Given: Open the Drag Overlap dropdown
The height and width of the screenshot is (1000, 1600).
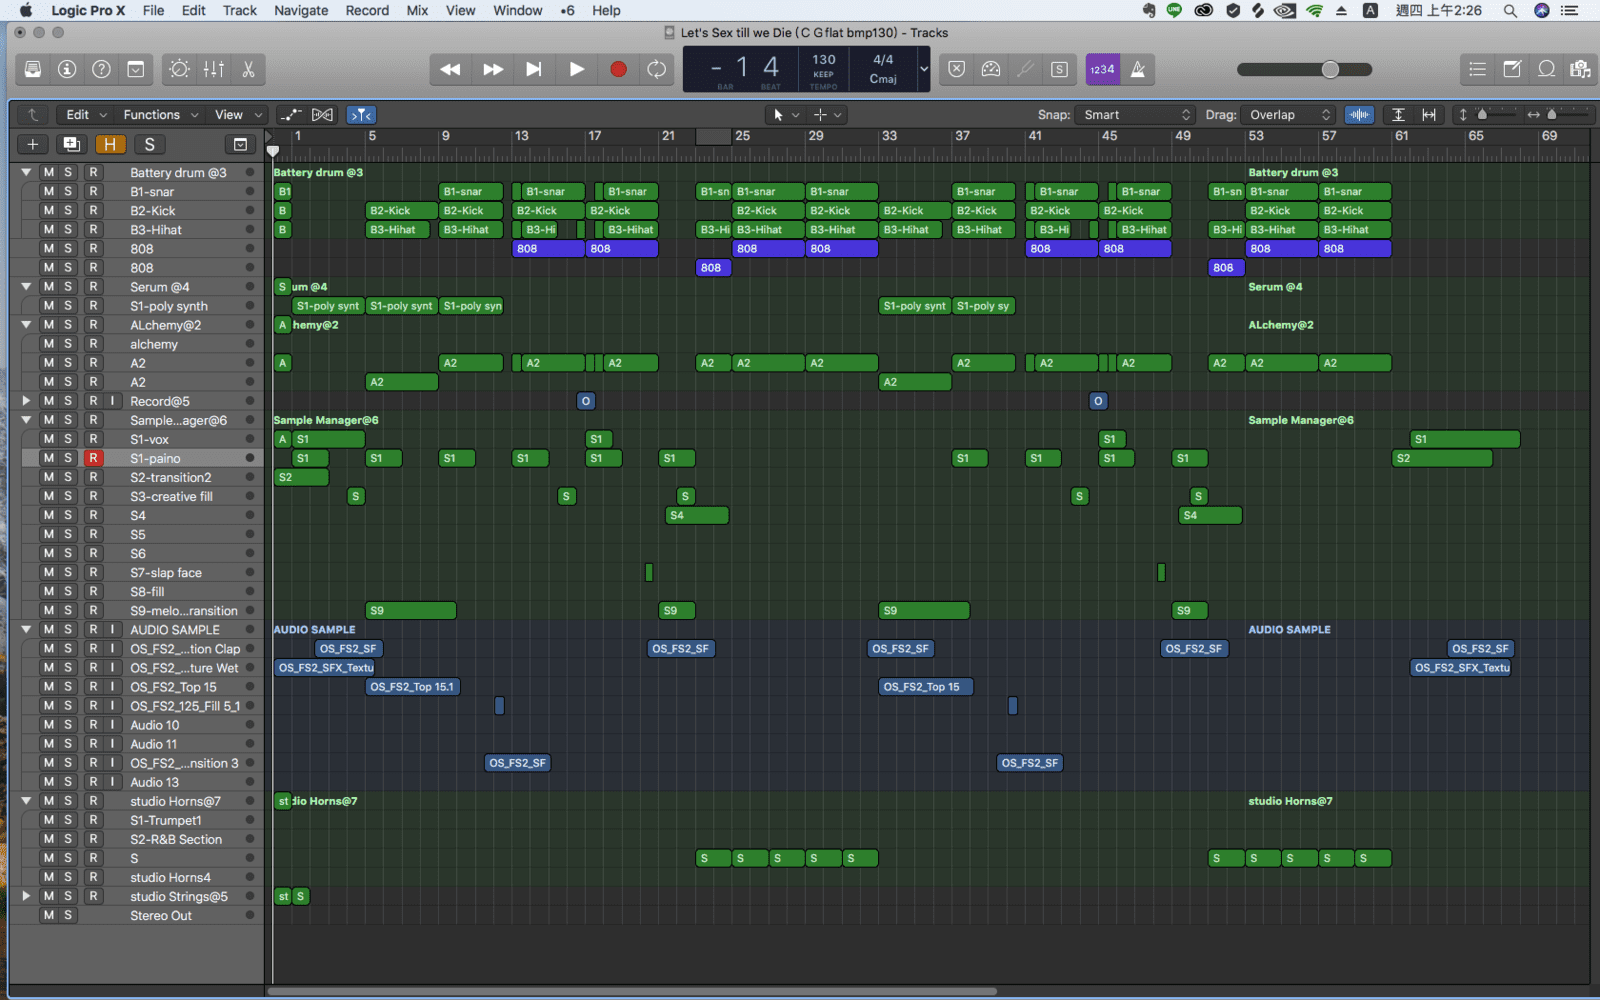Looking at the screenshot, I should point(1288,114).
